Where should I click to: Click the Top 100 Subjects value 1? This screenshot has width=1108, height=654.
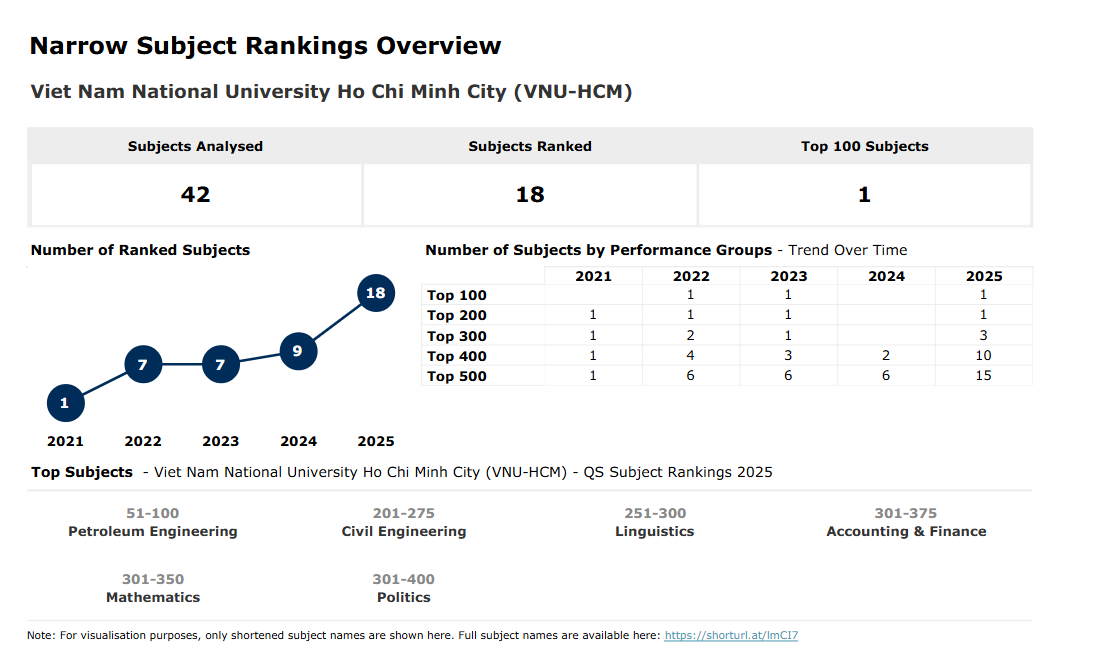(864, 194)
